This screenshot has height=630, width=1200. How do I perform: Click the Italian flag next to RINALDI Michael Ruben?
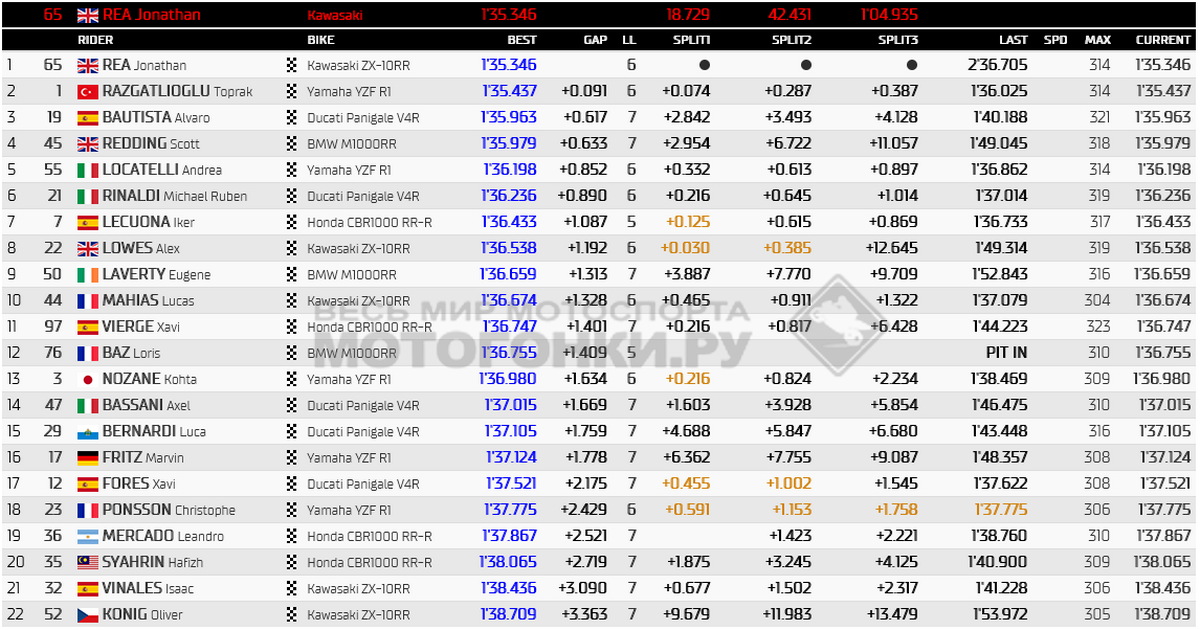point(88,196)
